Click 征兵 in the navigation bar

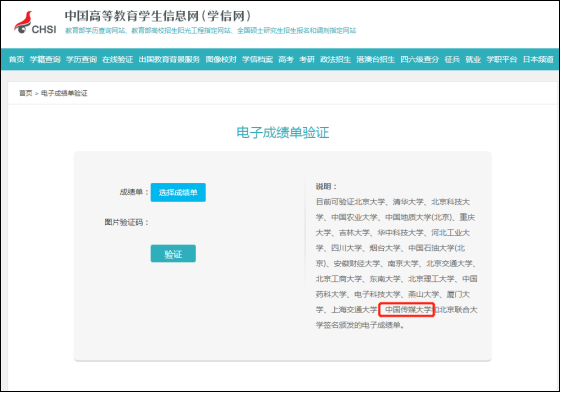point(452,59)
